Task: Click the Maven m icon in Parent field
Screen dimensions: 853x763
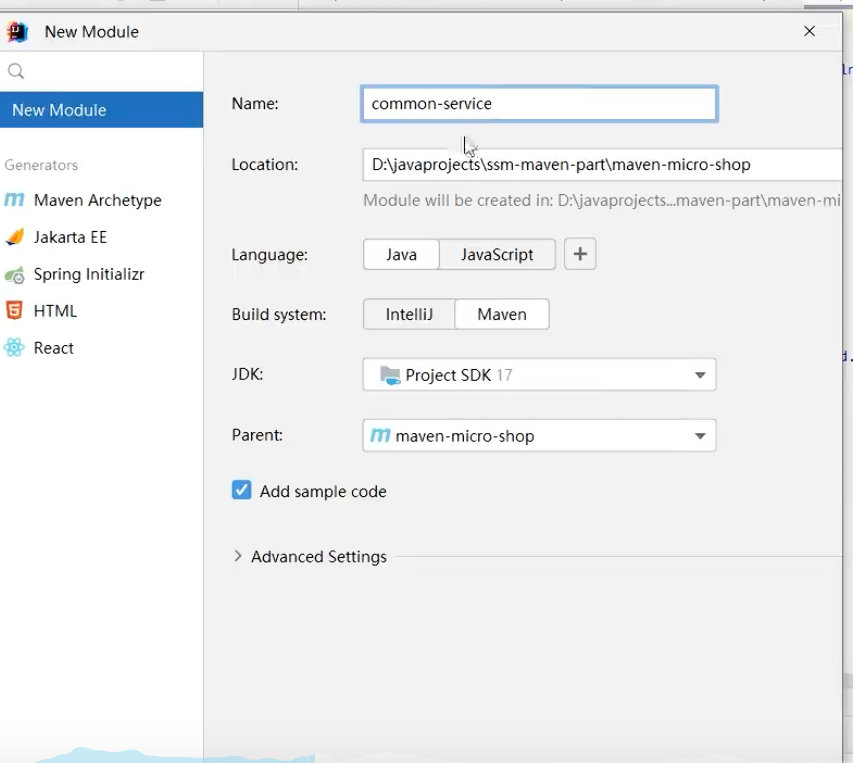Action: point(380,436)
